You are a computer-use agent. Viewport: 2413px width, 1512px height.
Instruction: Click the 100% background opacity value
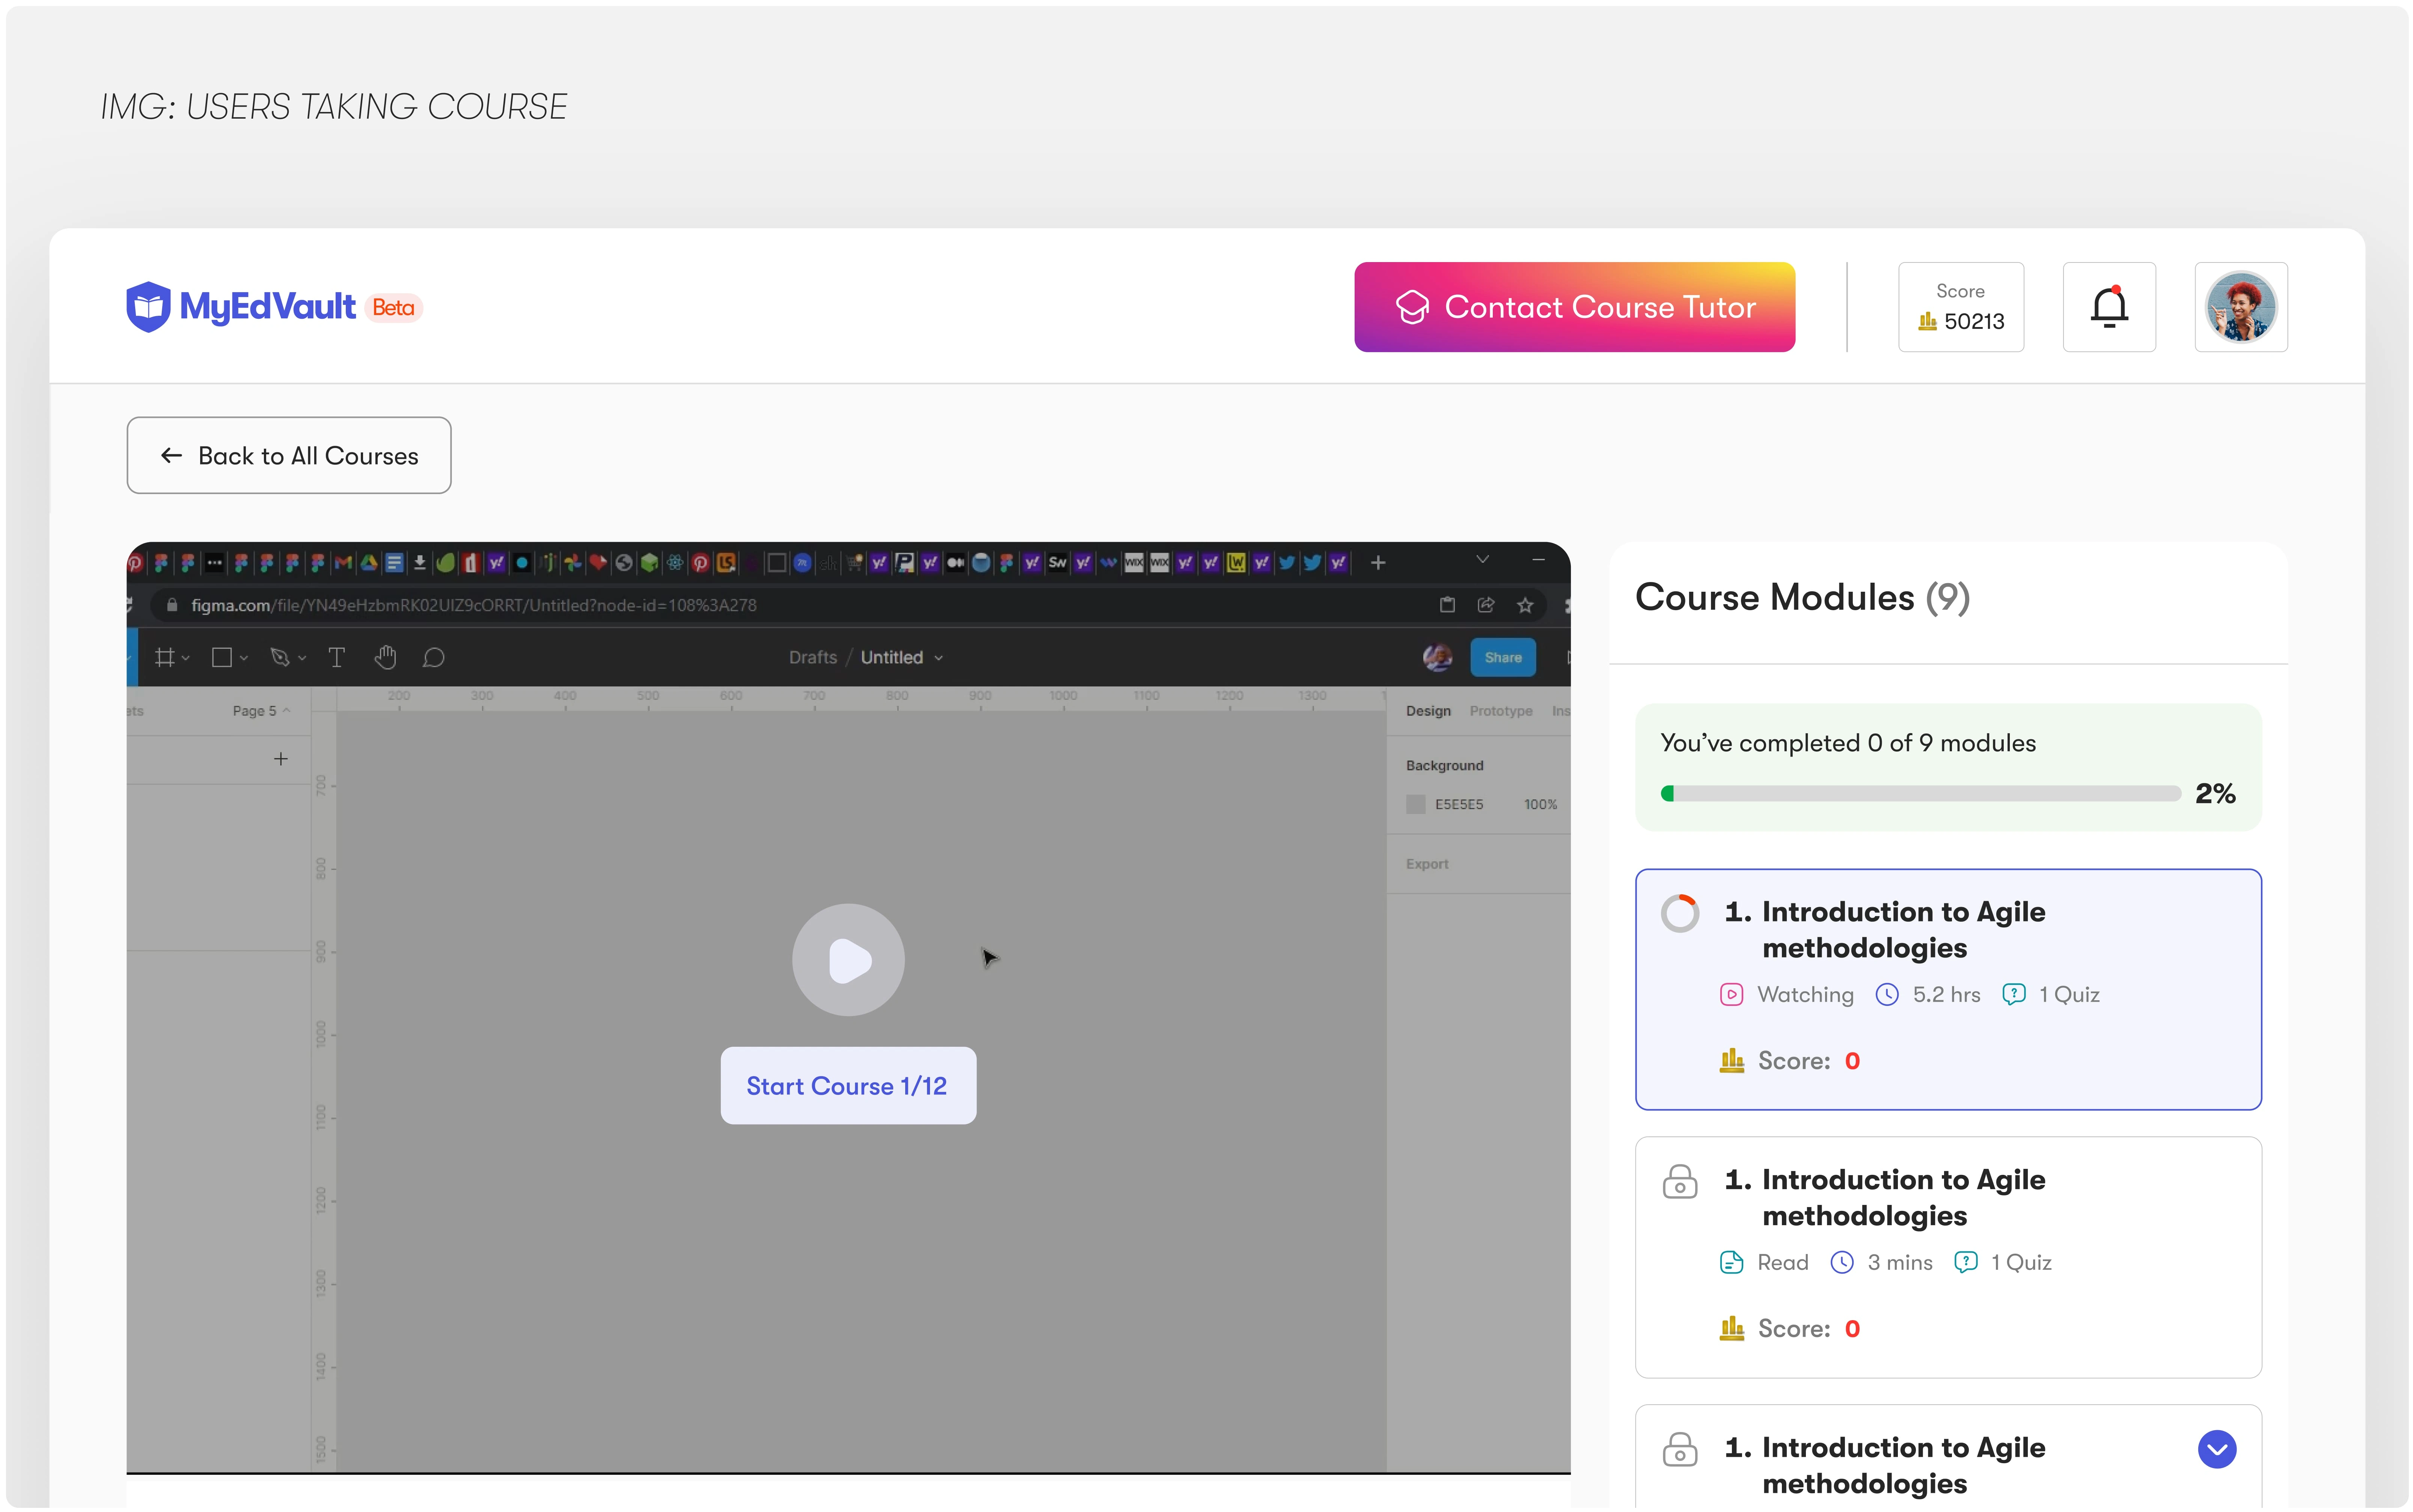tap(1540, 804)
